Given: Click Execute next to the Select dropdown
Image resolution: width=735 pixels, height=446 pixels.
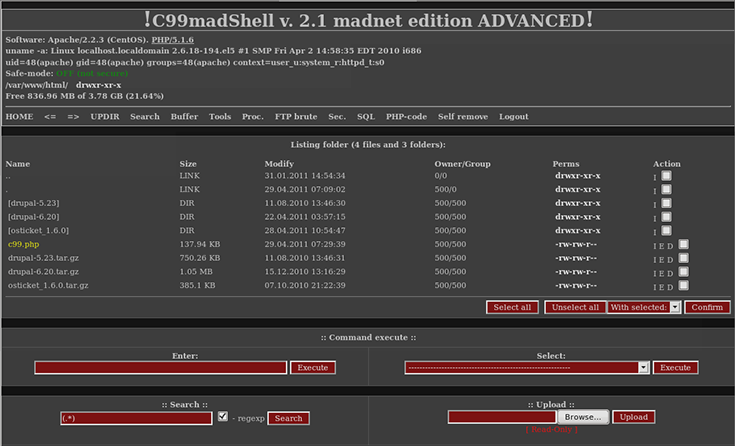Looking at the screenshot, I should pos(675,367).
